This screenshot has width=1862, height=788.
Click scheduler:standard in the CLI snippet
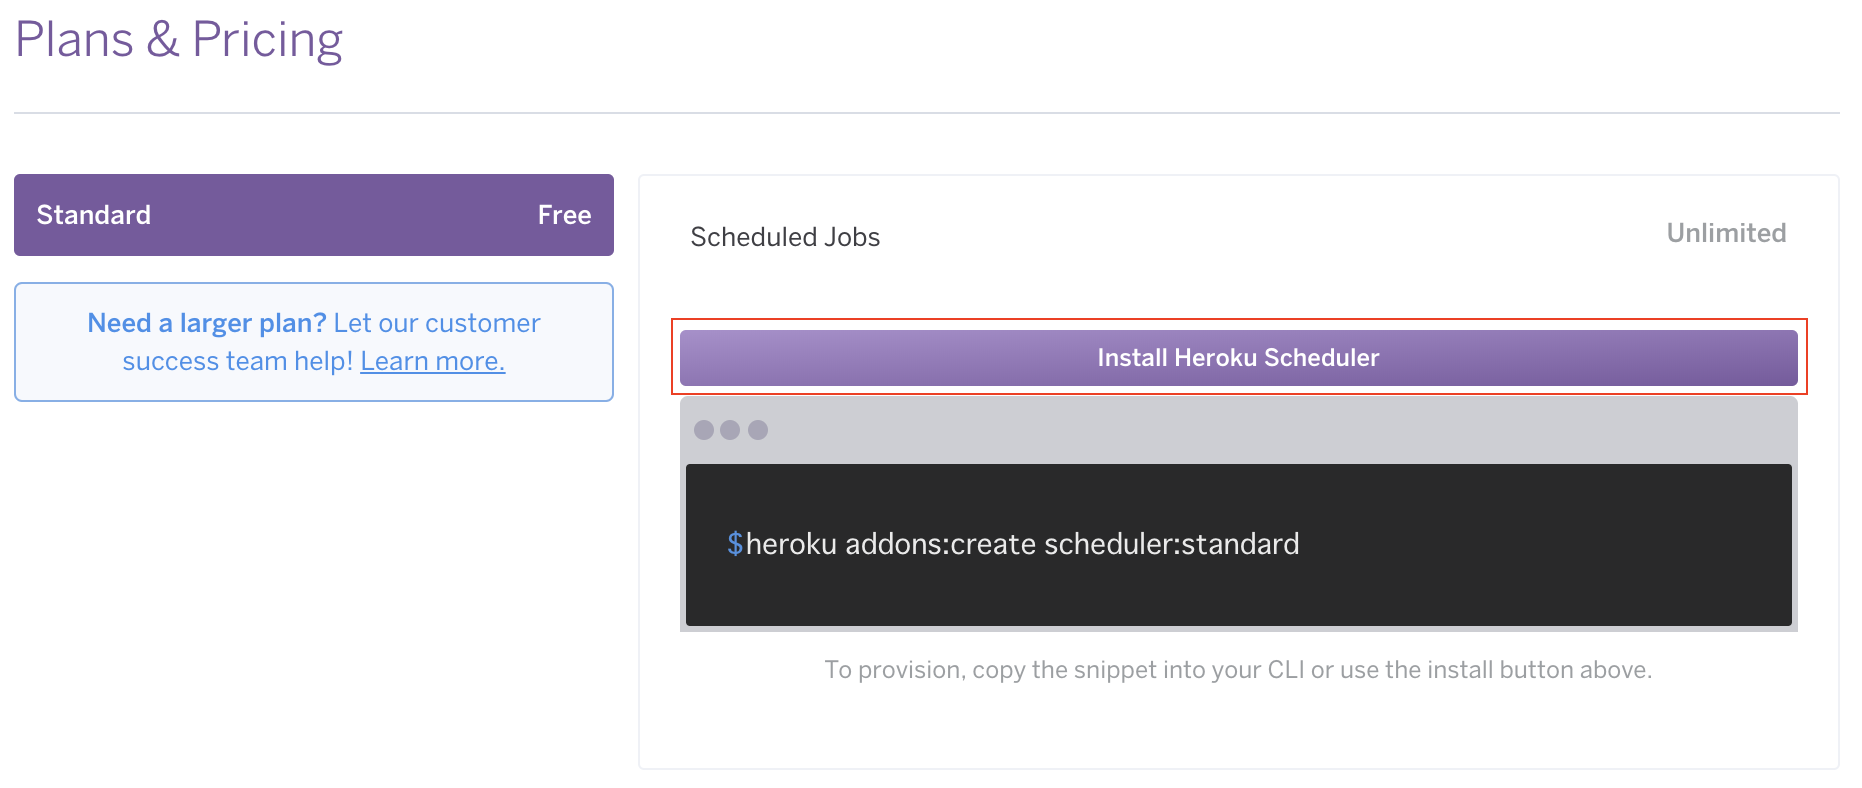point(1172,544)
